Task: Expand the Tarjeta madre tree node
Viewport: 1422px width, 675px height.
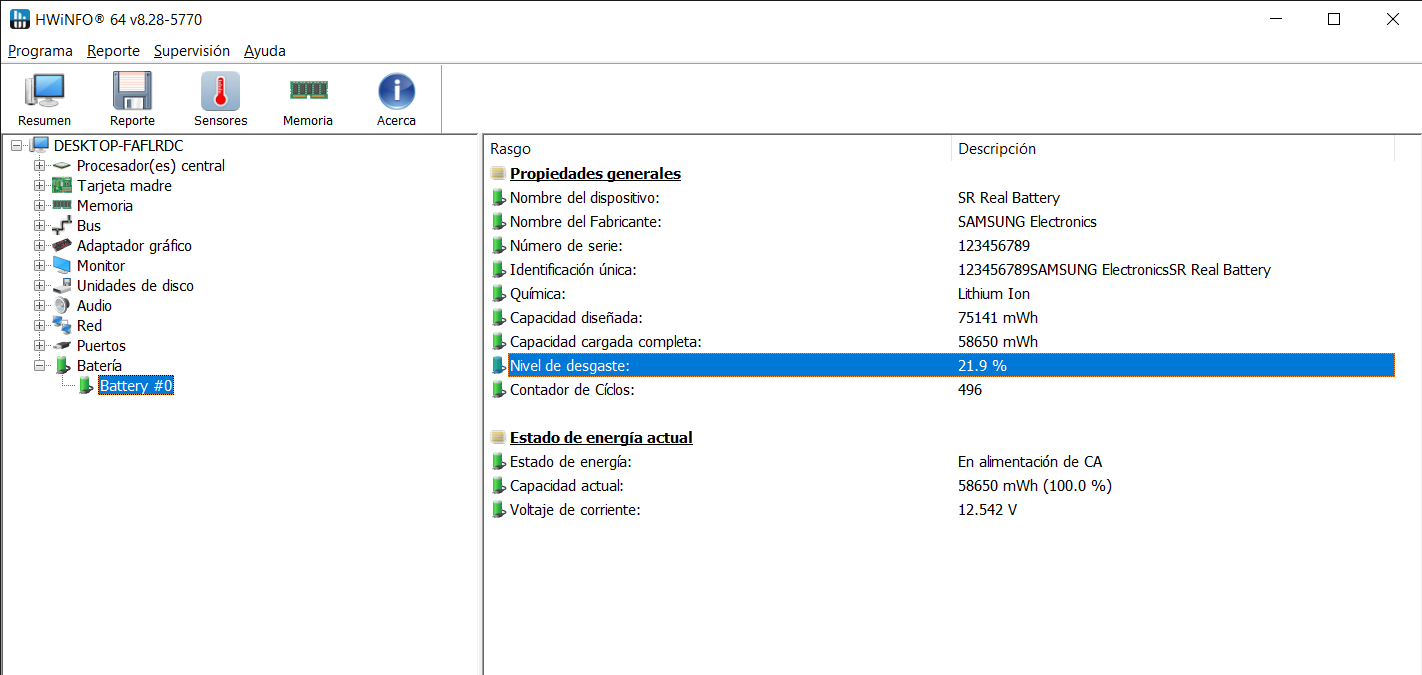Action: 39,186
